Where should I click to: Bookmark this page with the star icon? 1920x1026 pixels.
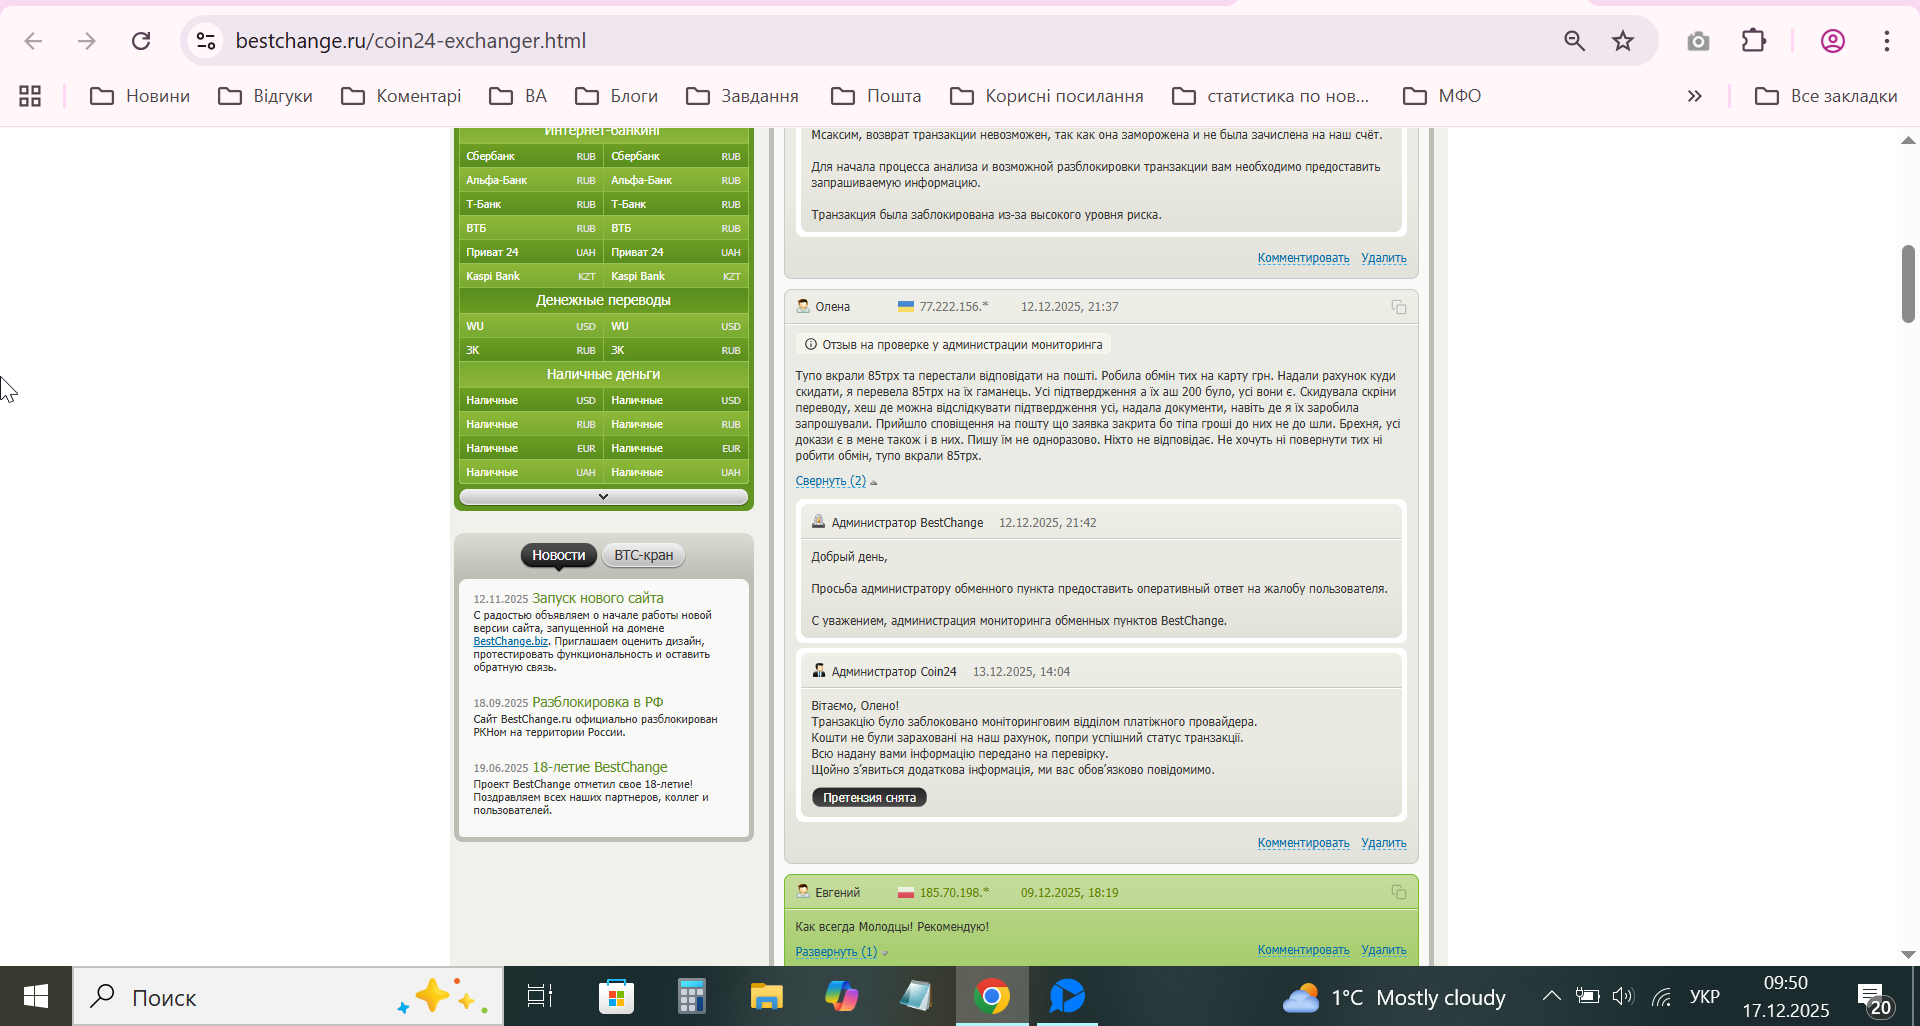tap(1623, 41)
